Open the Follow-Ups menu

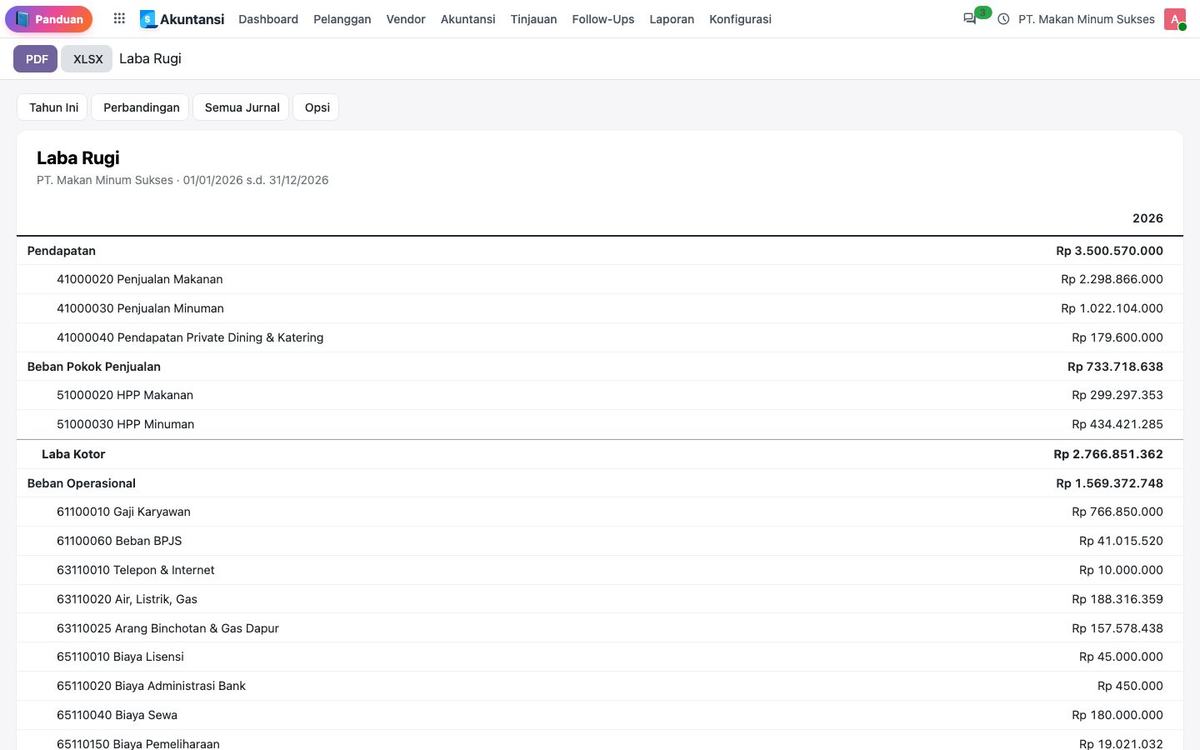(x=603, y=19)
